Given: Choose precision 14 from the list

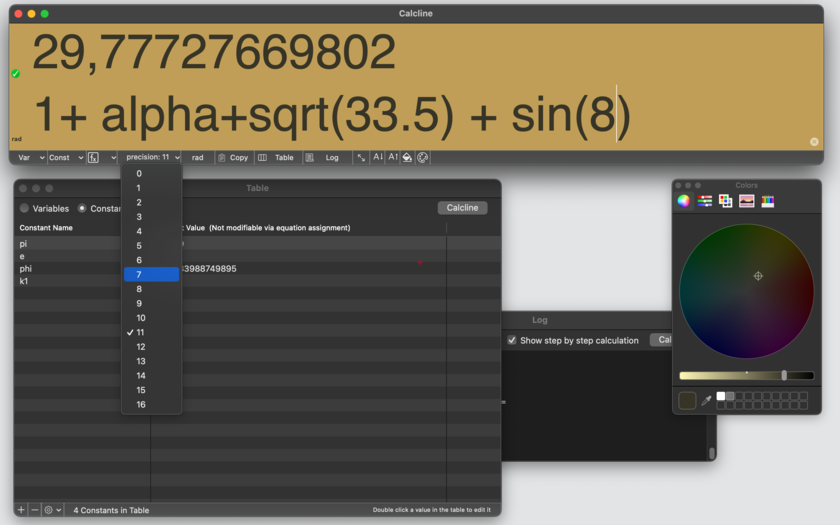Looking at the screenshot, I should tap(152, 376).
